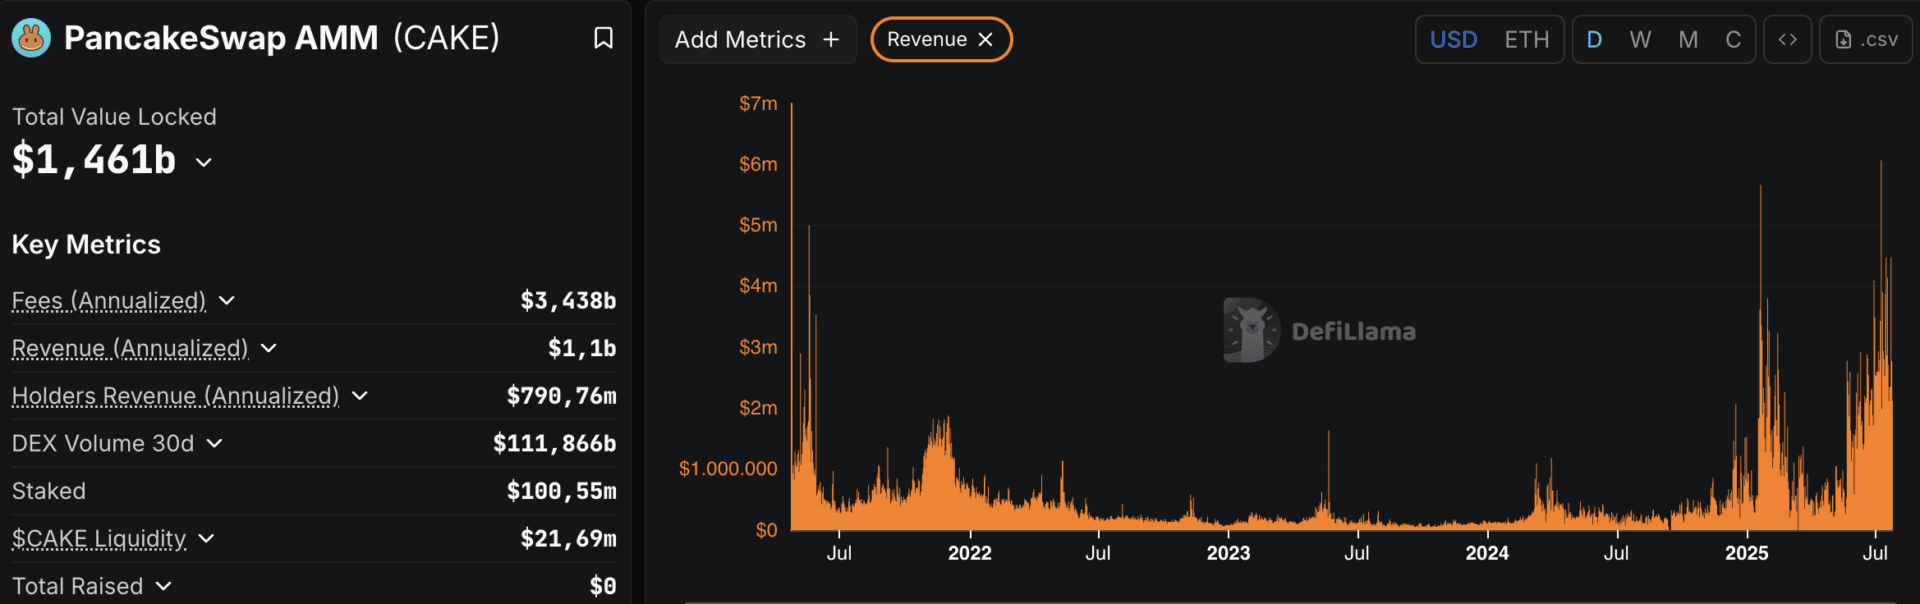Screen dimensions: 1920x604
Task: Click the 2024 x-axis label
Action: pos(1487,553)
